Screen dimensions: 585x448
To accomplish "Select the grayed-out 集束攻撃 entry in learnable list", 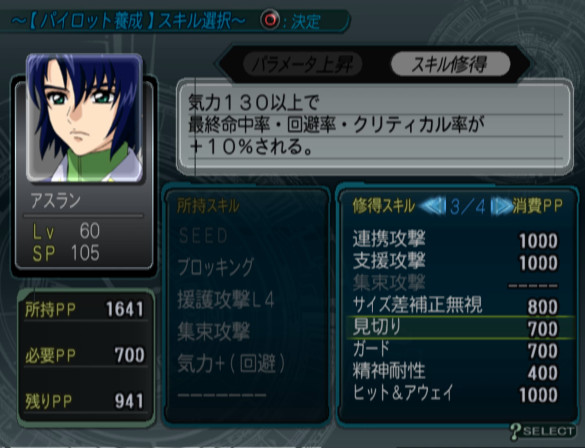I will (x=455, y=283).
